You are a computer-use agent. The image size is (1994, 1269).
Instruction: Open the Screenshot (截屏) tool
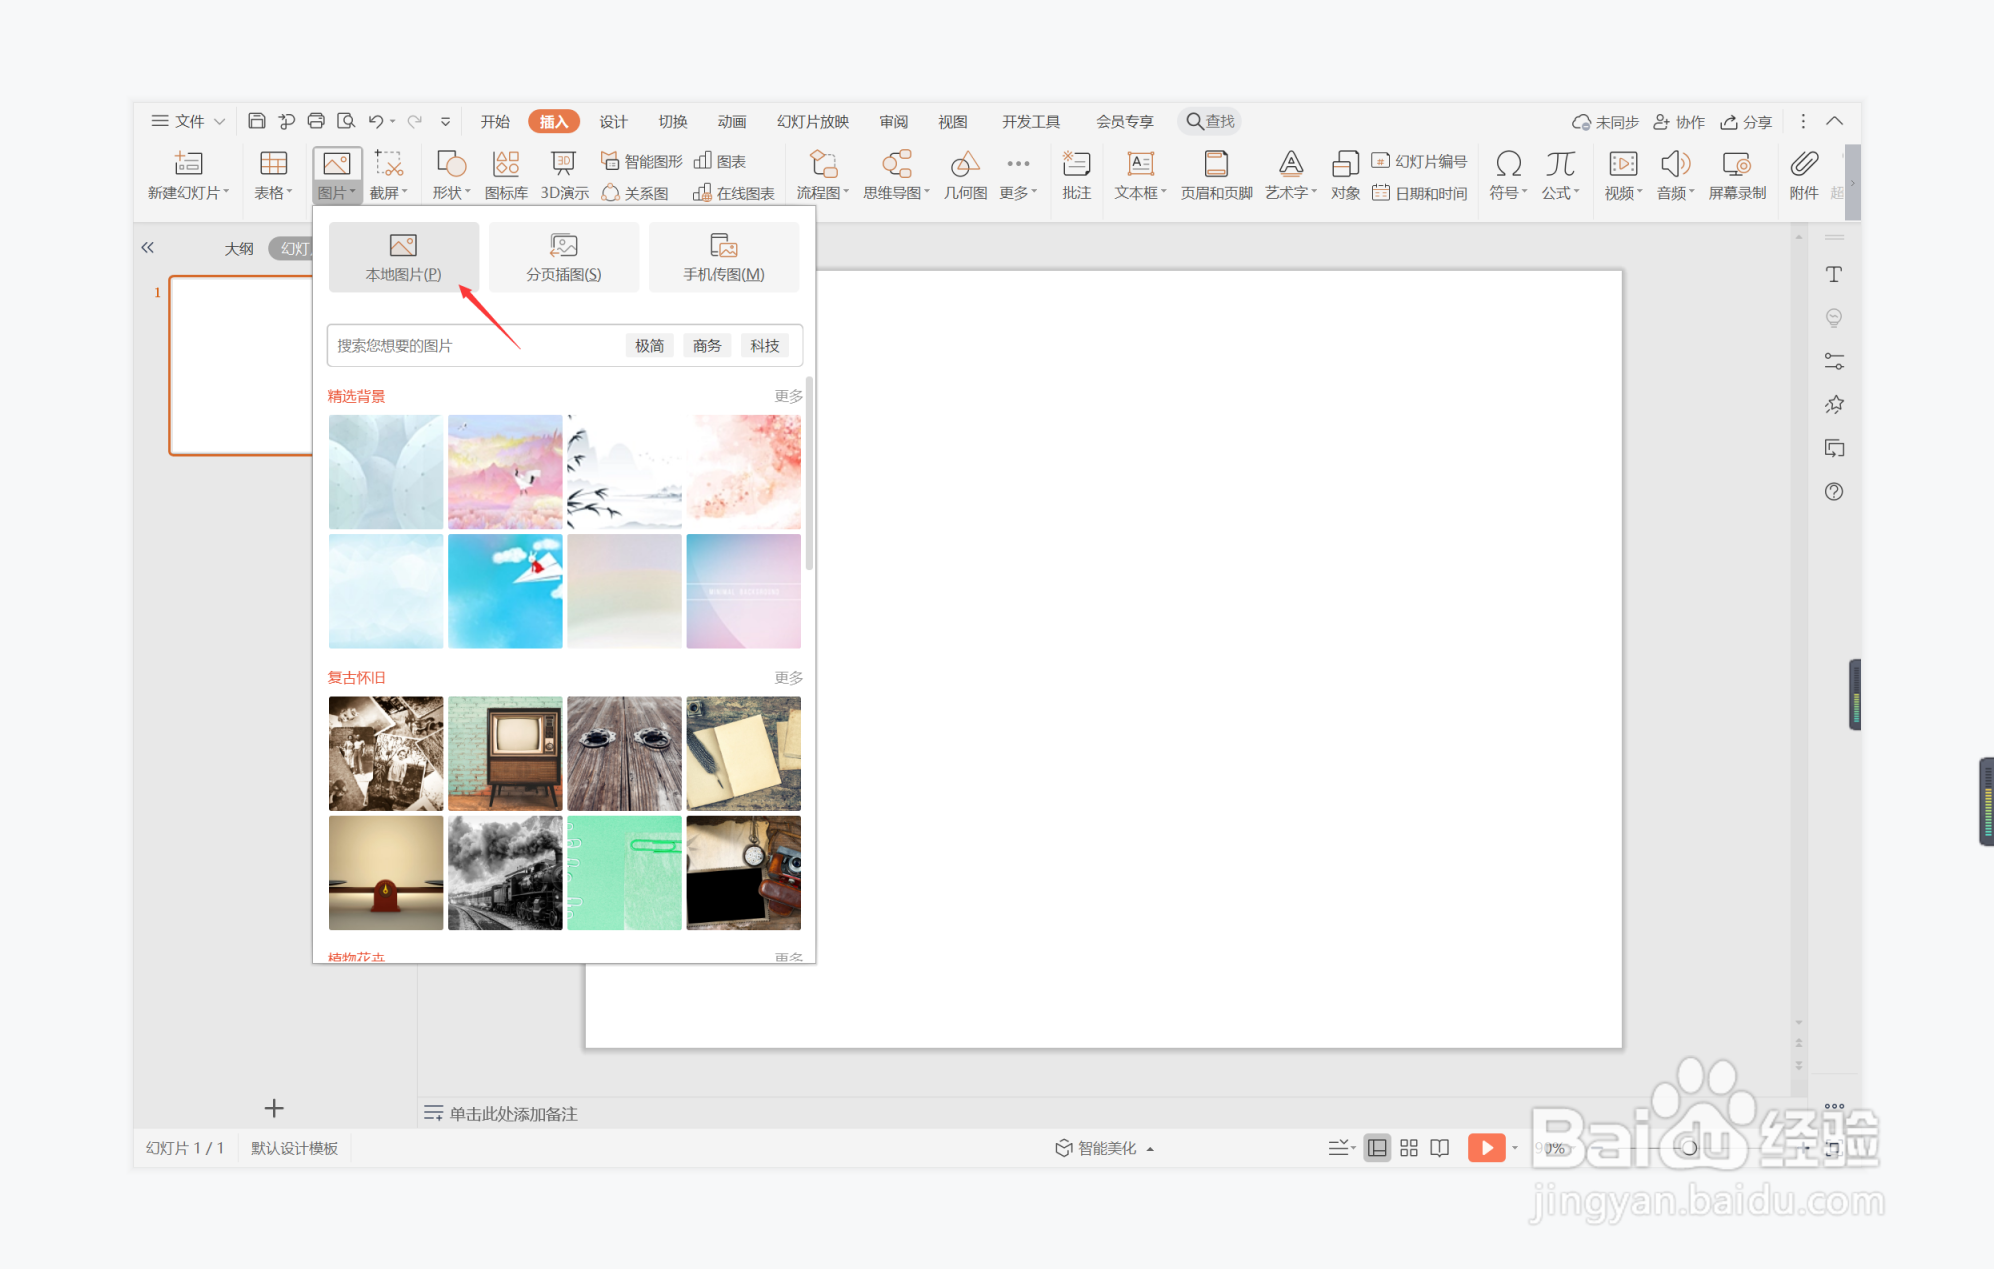(388, 174)
